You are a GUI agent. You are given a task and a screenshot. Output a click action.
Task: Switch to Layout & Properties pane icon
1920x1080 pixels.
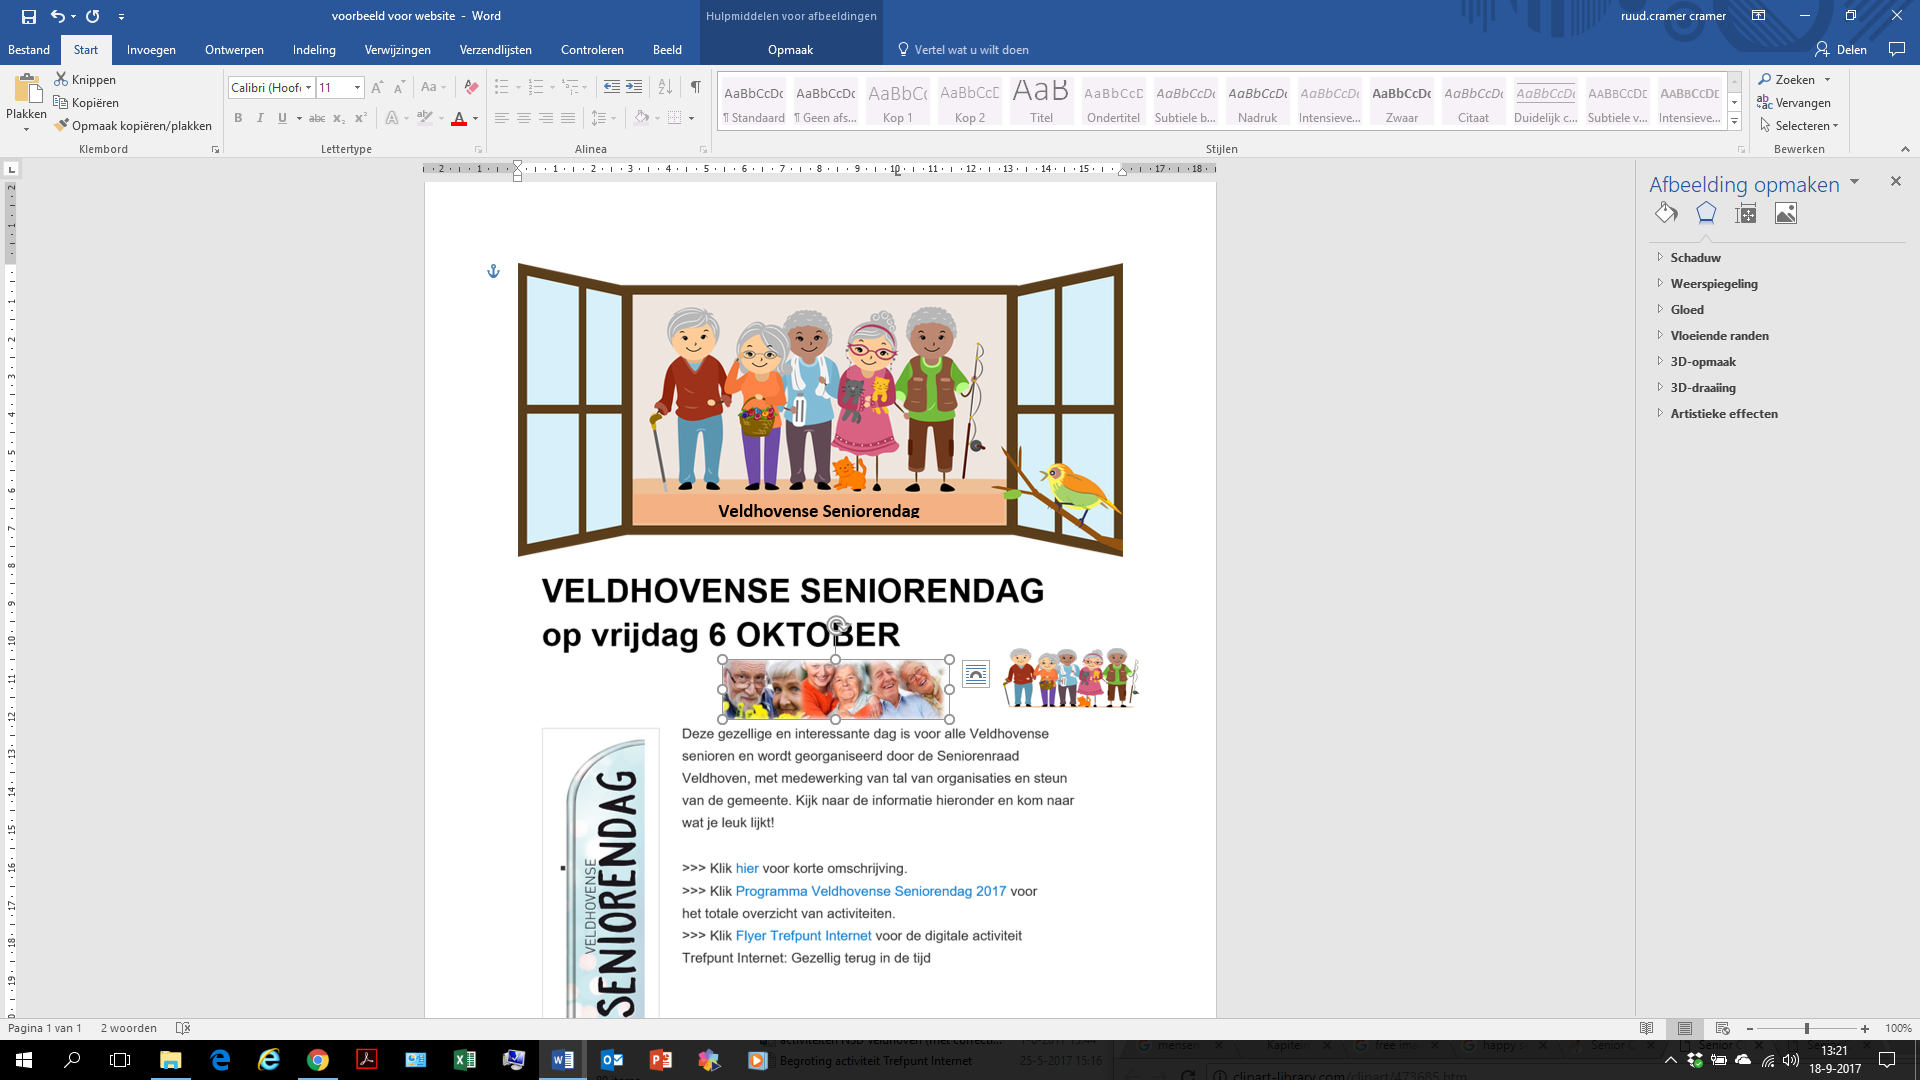1746,213
